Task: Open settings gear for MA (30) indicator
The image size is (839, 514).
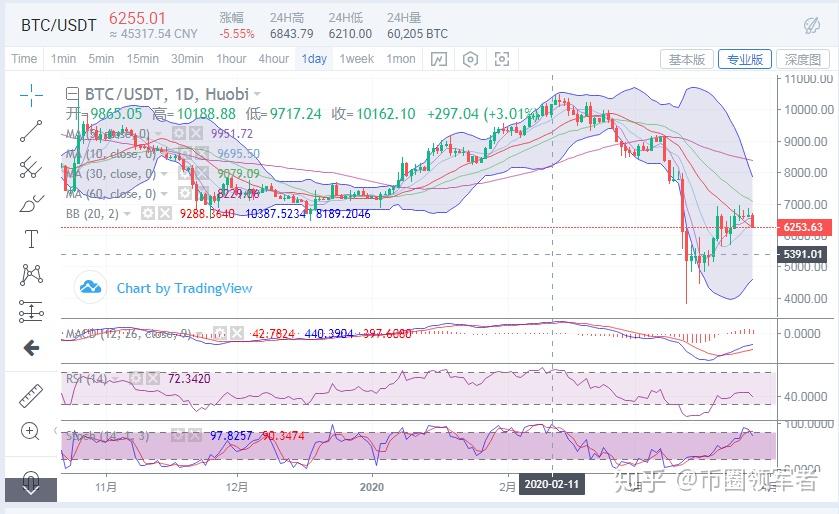Action: coord(185,173)
